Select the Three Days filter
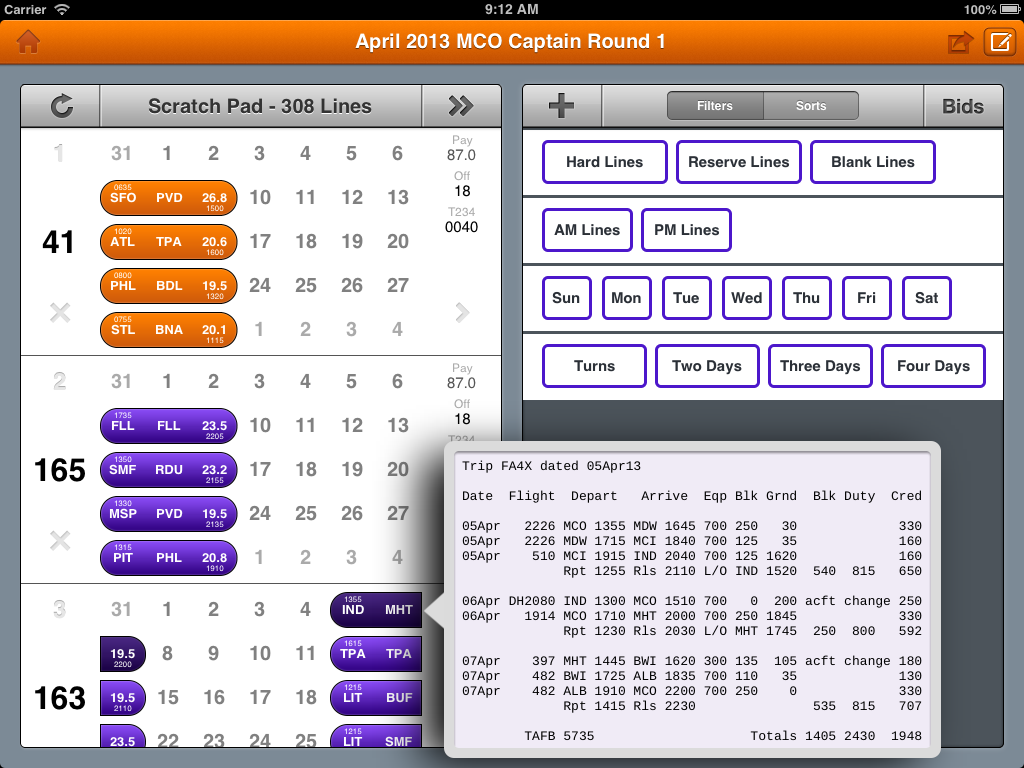The width and height of the screenshot is (1024, 768). point(820,366)
